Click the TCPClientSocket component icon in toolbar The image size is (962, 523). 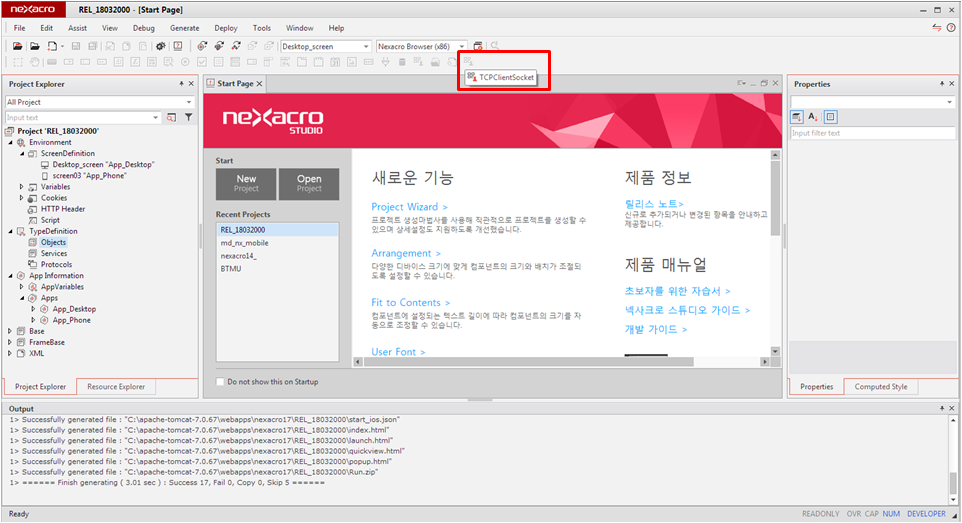coord(467,63)
